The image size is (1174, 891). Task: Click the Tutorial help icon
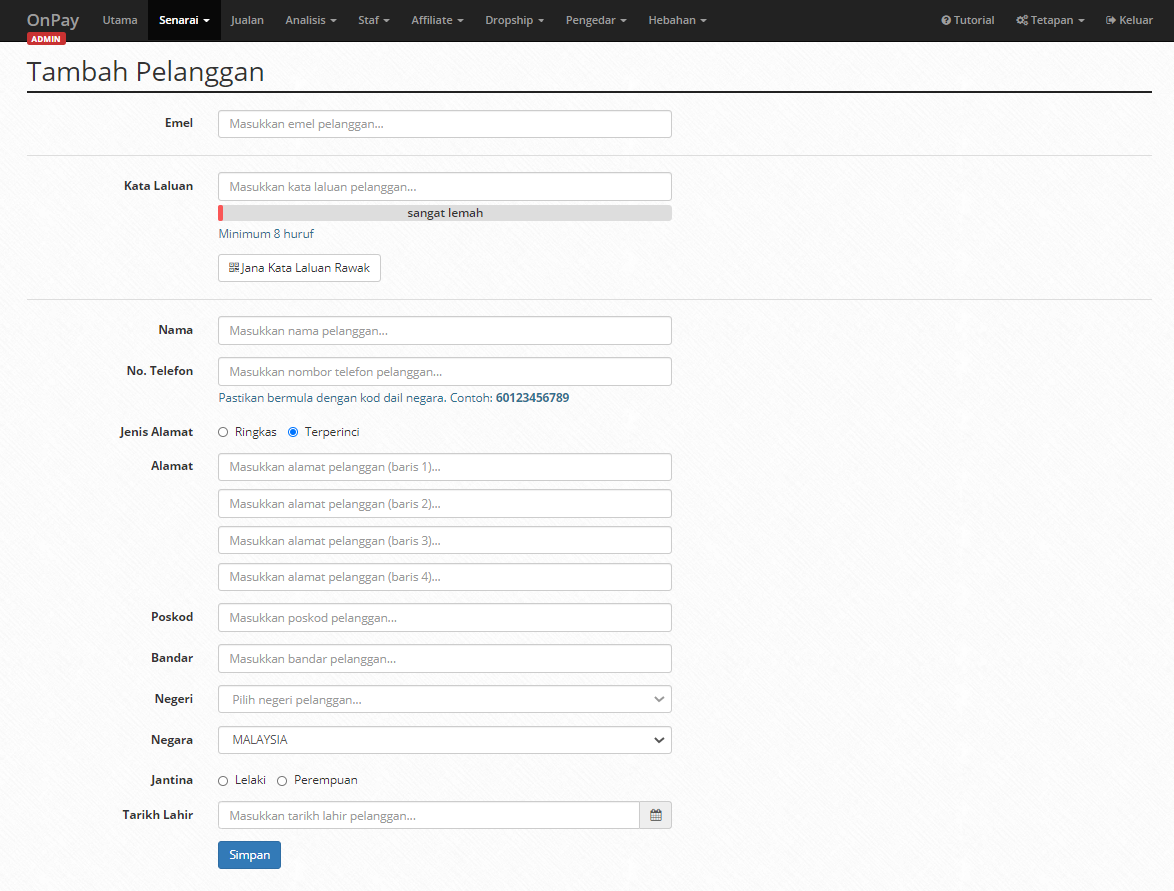click(946, 20)
